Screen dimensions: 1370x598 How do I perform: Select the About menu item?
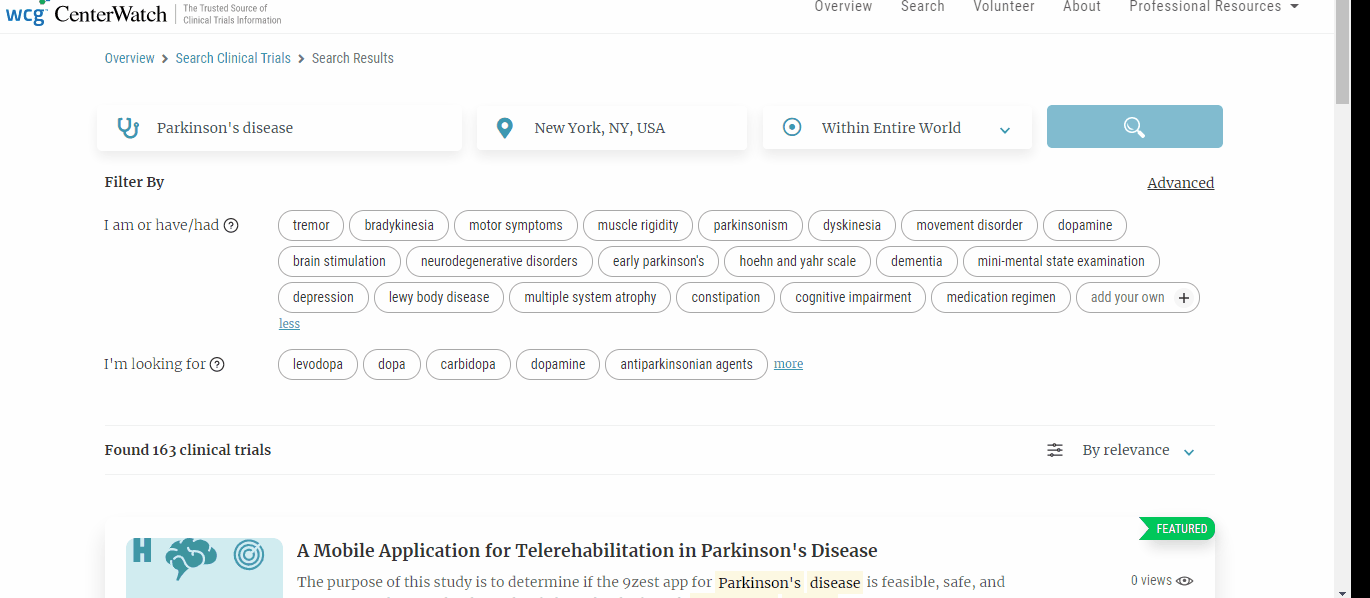pyautogui.click(x=1081, y=7)
